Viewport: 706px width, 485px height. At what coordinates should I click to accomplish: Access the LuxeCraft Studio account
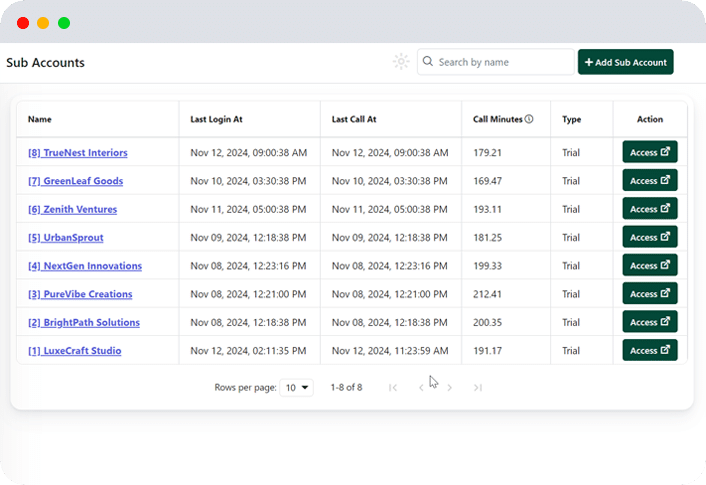650,350
